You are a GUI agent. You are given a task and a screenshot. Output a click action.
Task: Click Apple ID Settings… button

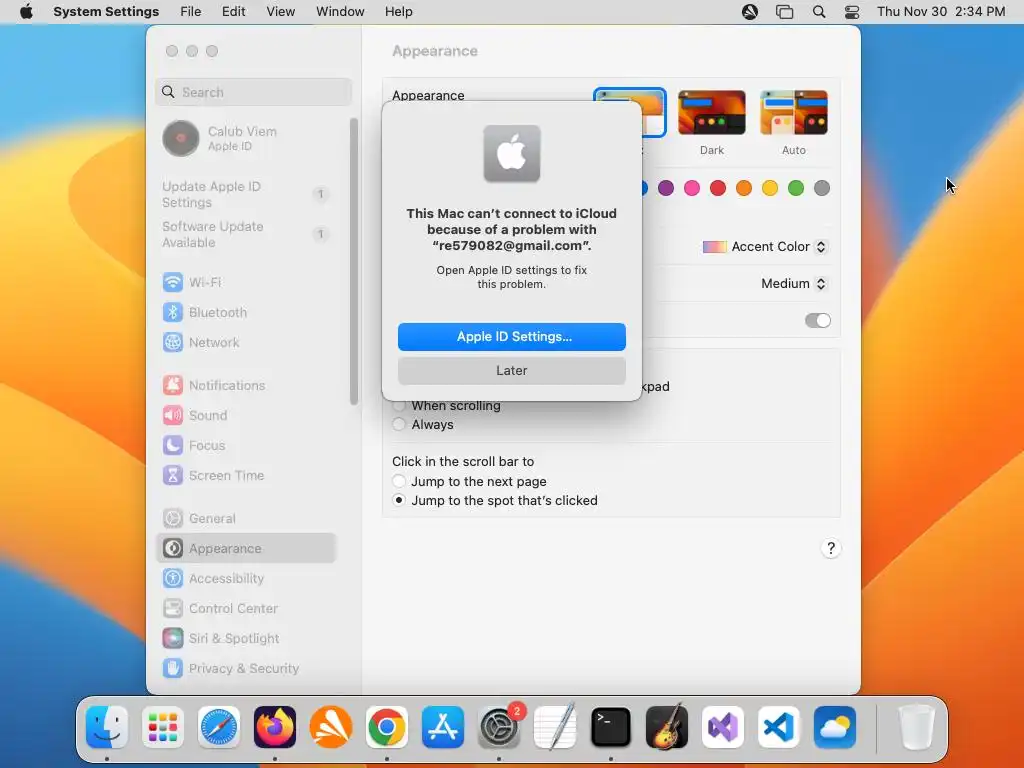(x=512, y=337)
